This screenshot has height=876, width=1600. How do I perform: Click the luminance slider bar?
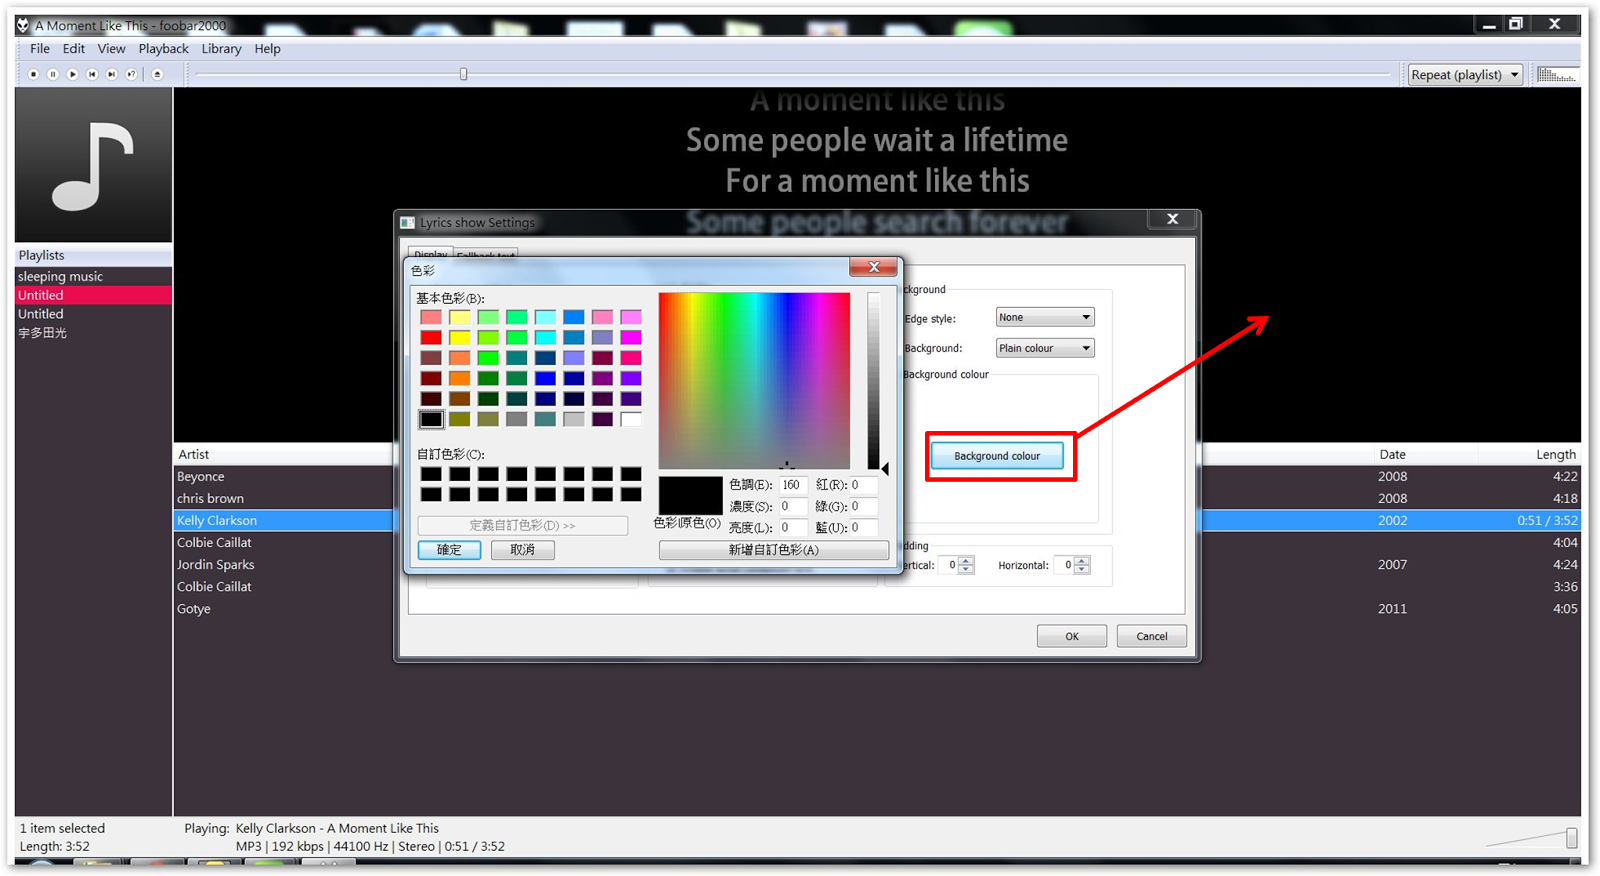[873, 380]
